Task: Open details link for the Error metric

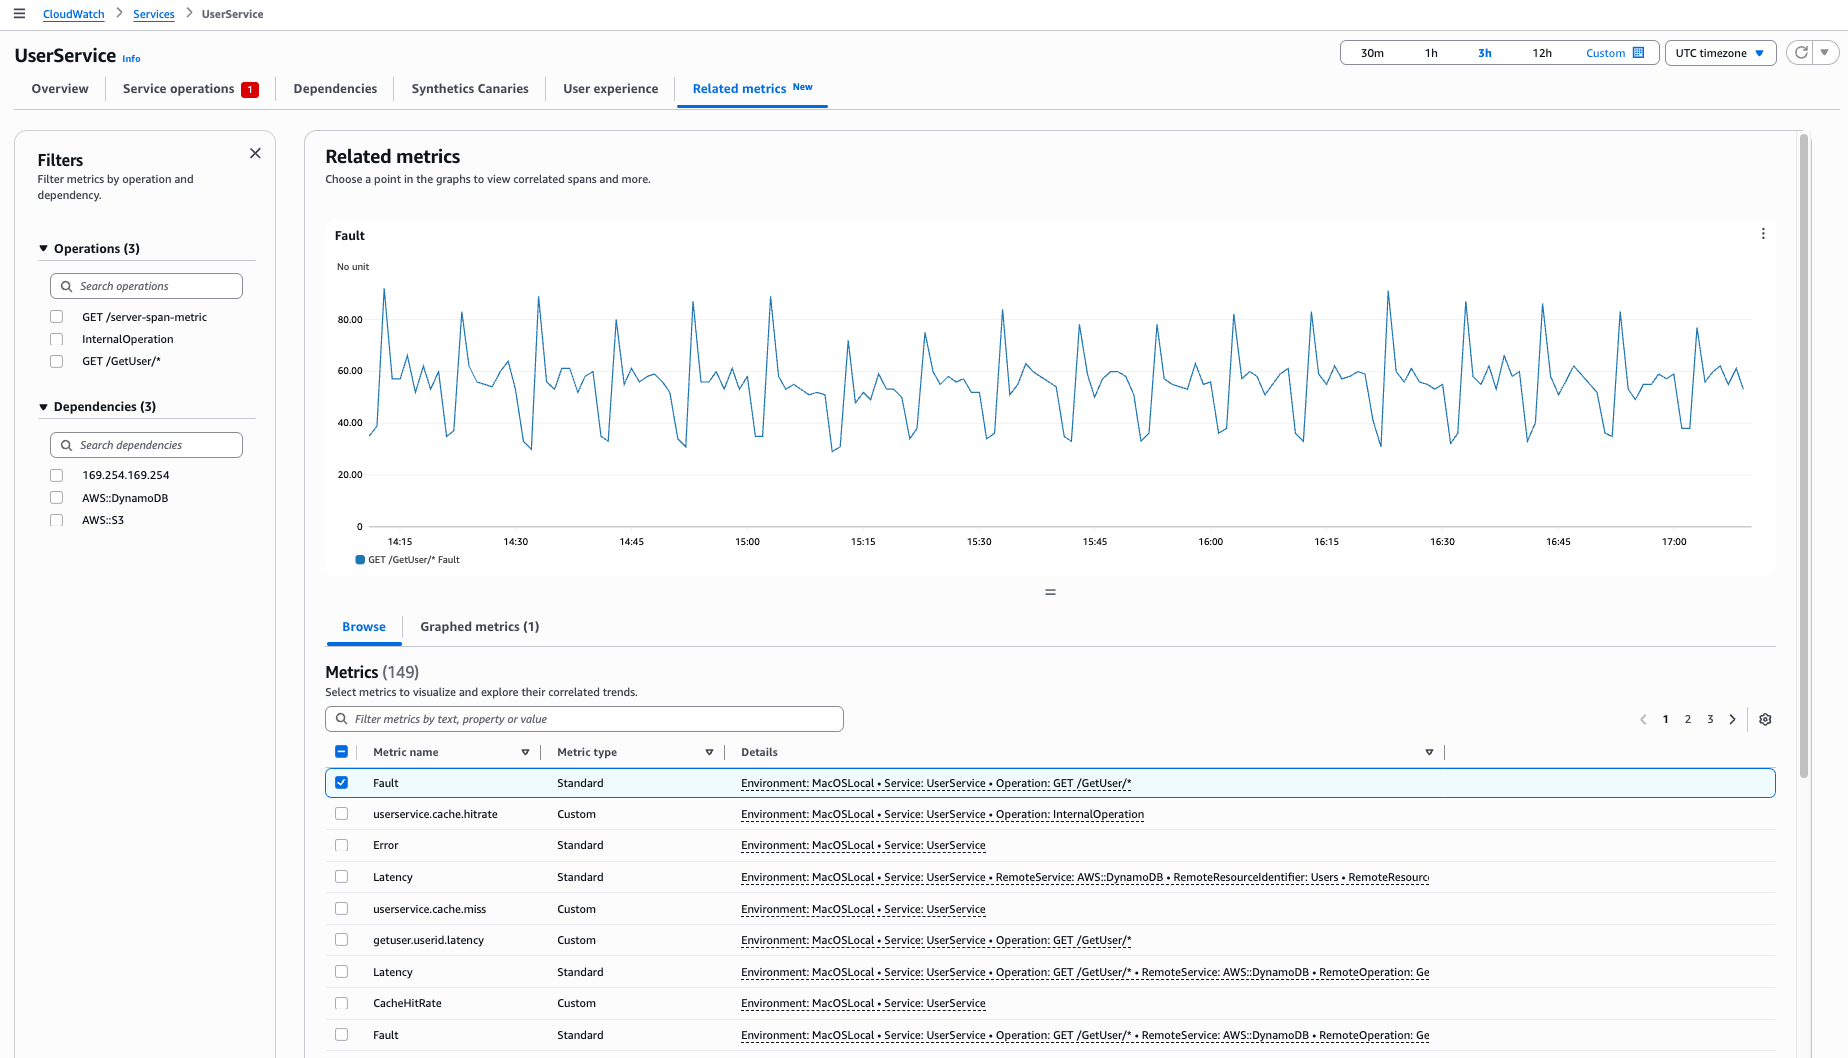Action: [x=862, y=845]
